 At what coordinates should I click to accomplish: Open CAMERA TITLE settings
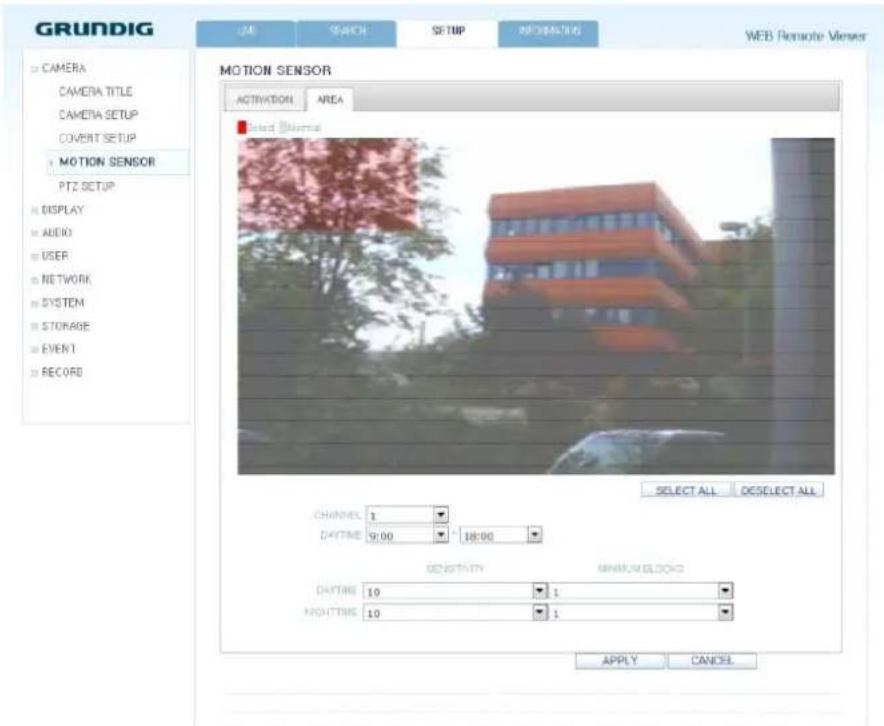[x=96, y=91]
